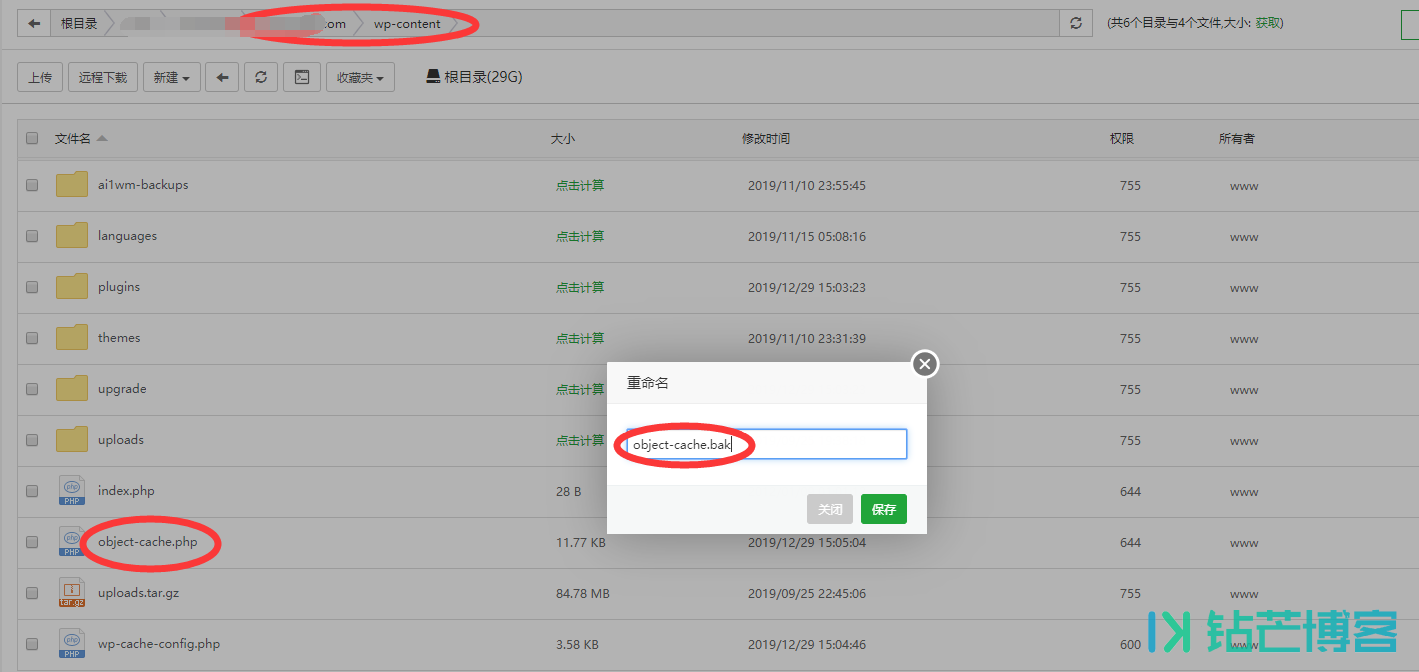Click the refresh icon beside path bar

(1076, 24)
